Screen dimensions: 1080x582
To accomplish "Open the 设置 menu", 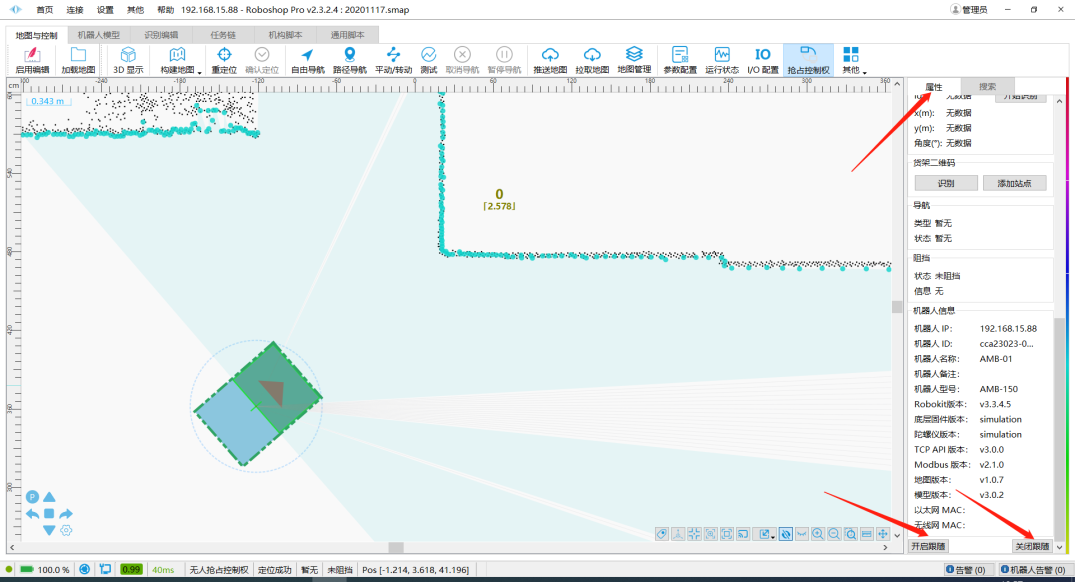I will (x=105, y=9).
